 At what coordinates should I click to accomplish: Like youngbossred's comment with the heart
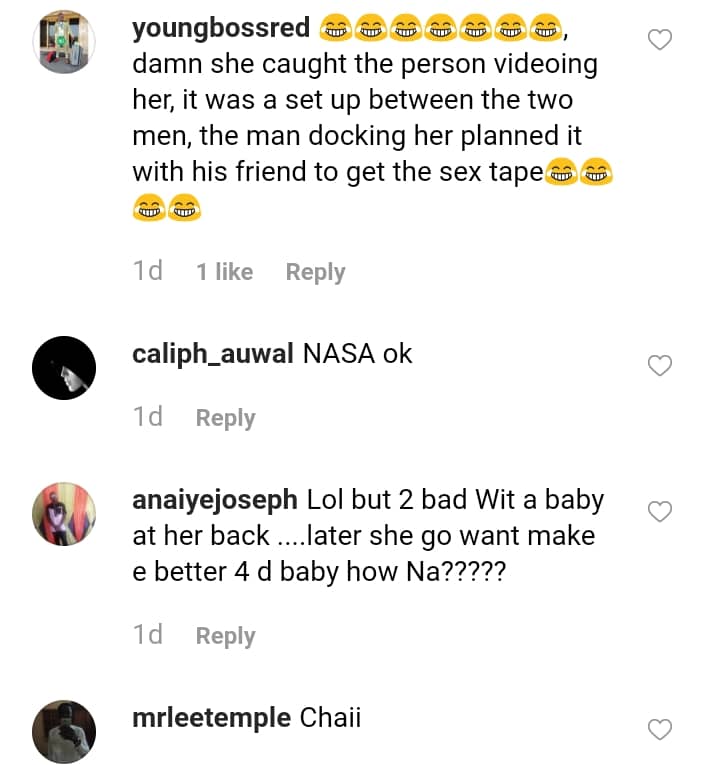tap(660, 40)
